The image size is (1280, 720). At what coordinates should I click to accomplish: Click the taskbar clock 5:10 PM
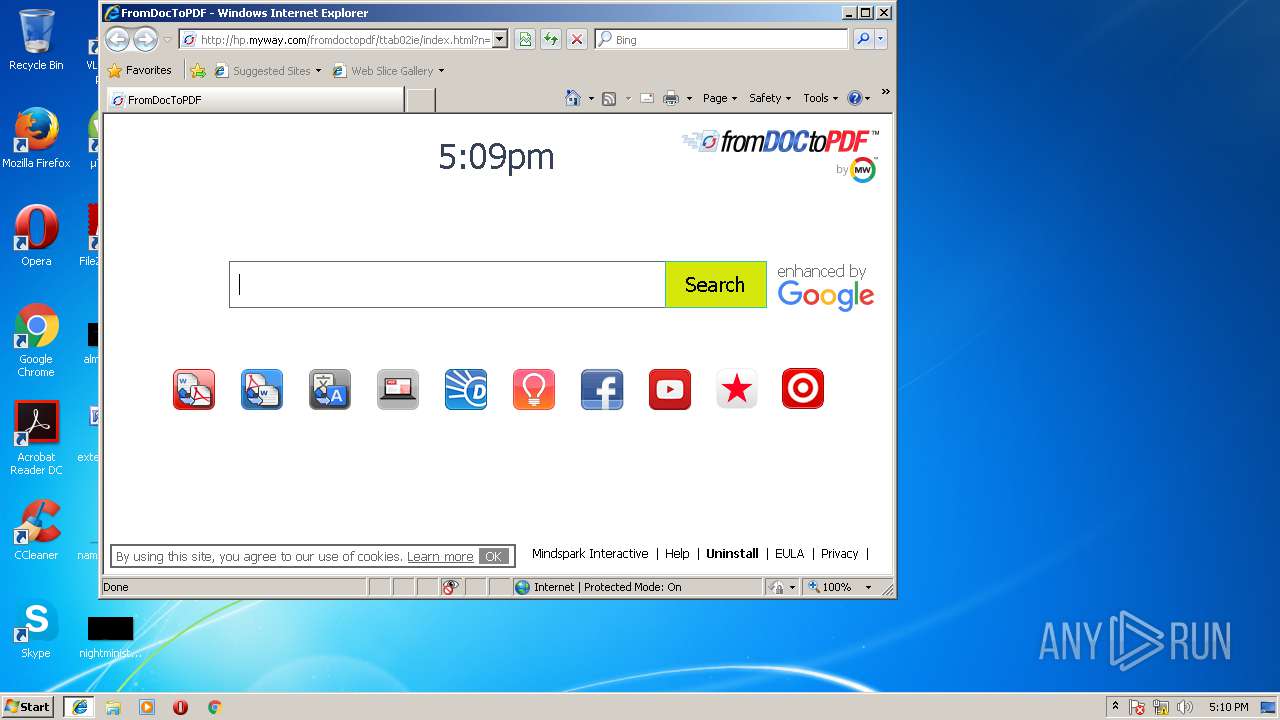[1228, 707]
